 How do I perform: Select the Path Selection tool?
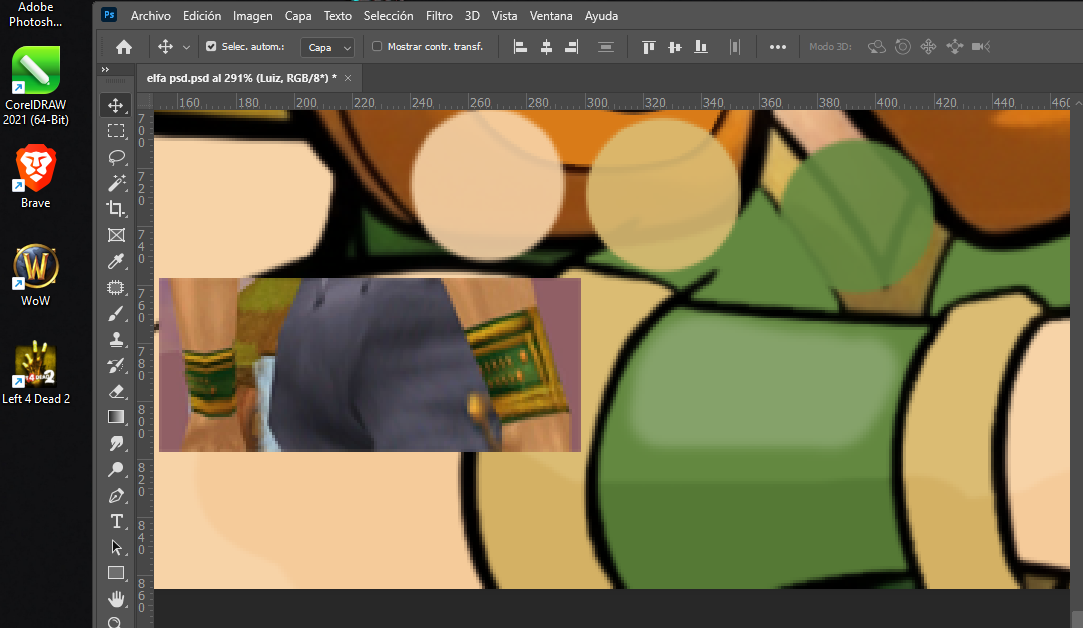tap(116, 547)
